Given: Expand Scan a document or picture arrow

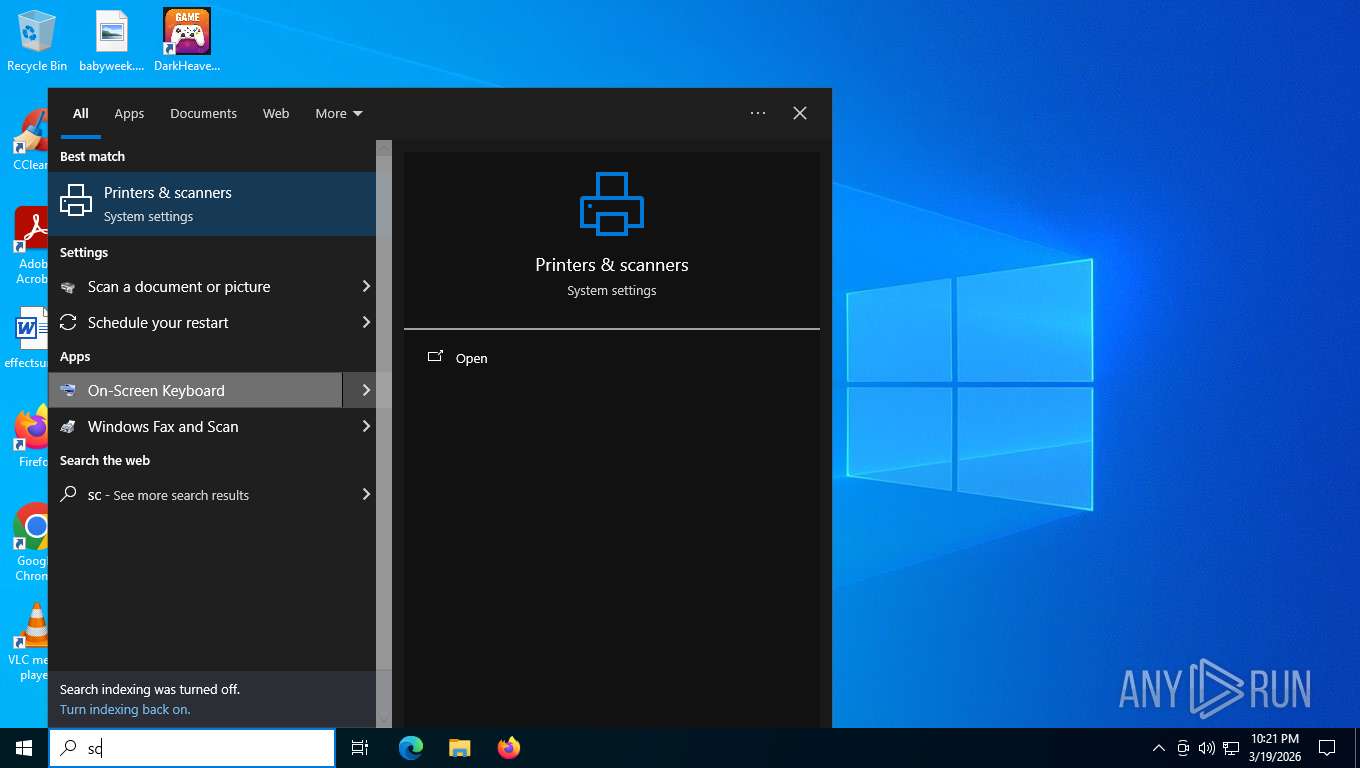Looking at the screenshot, I should [366, 287].
